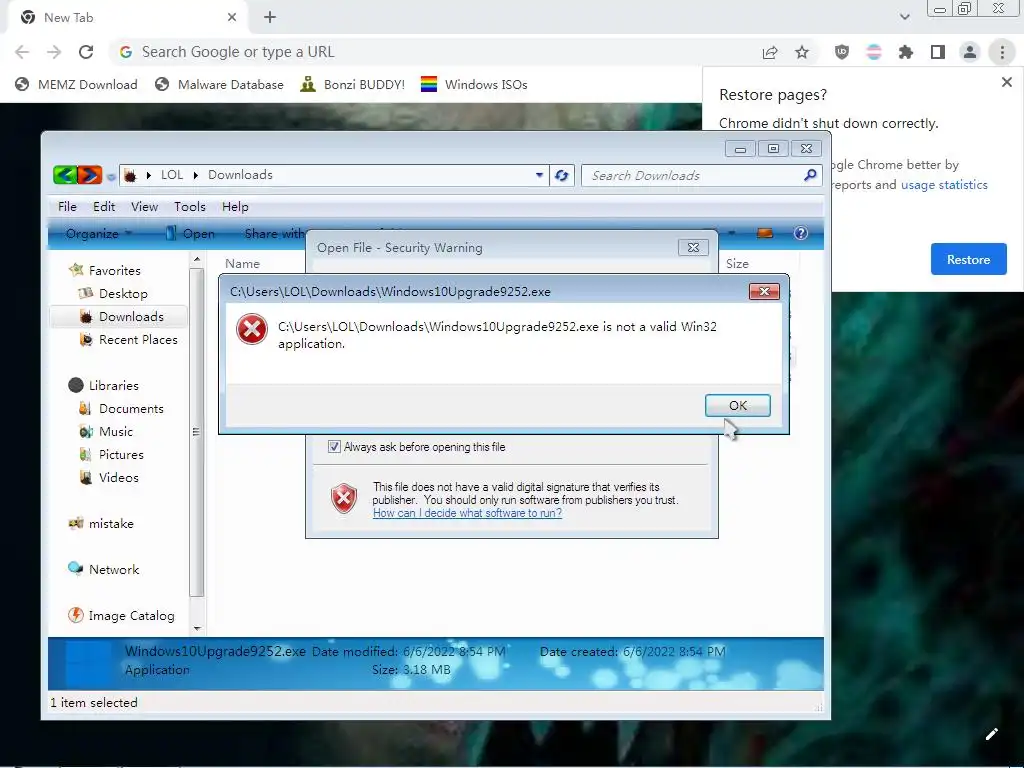Open the File menu in Explorer
Screen dimensions: 1024x768
67,207
